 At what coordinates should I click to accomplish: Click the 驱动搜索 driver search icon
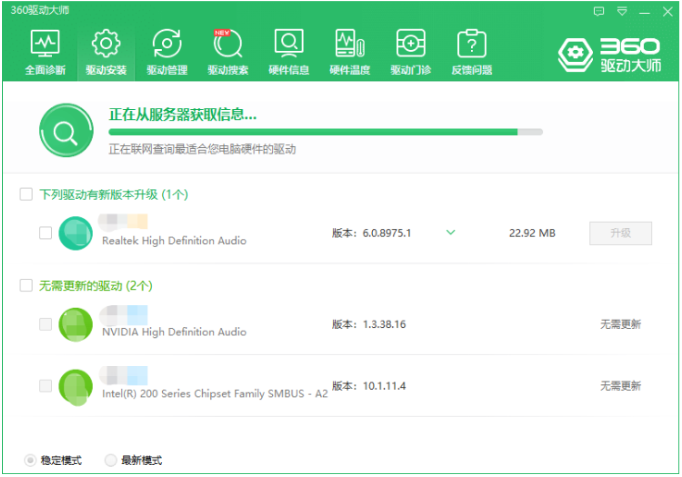coord(228,45)
